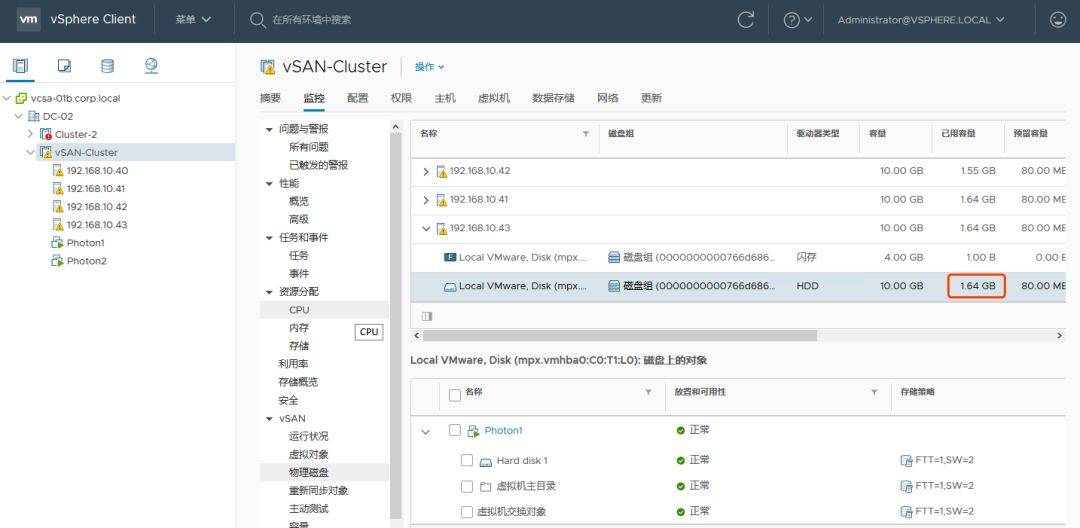Switch to the 虚拟机 tab
The image size is (1080, 528).
(494, 98)
